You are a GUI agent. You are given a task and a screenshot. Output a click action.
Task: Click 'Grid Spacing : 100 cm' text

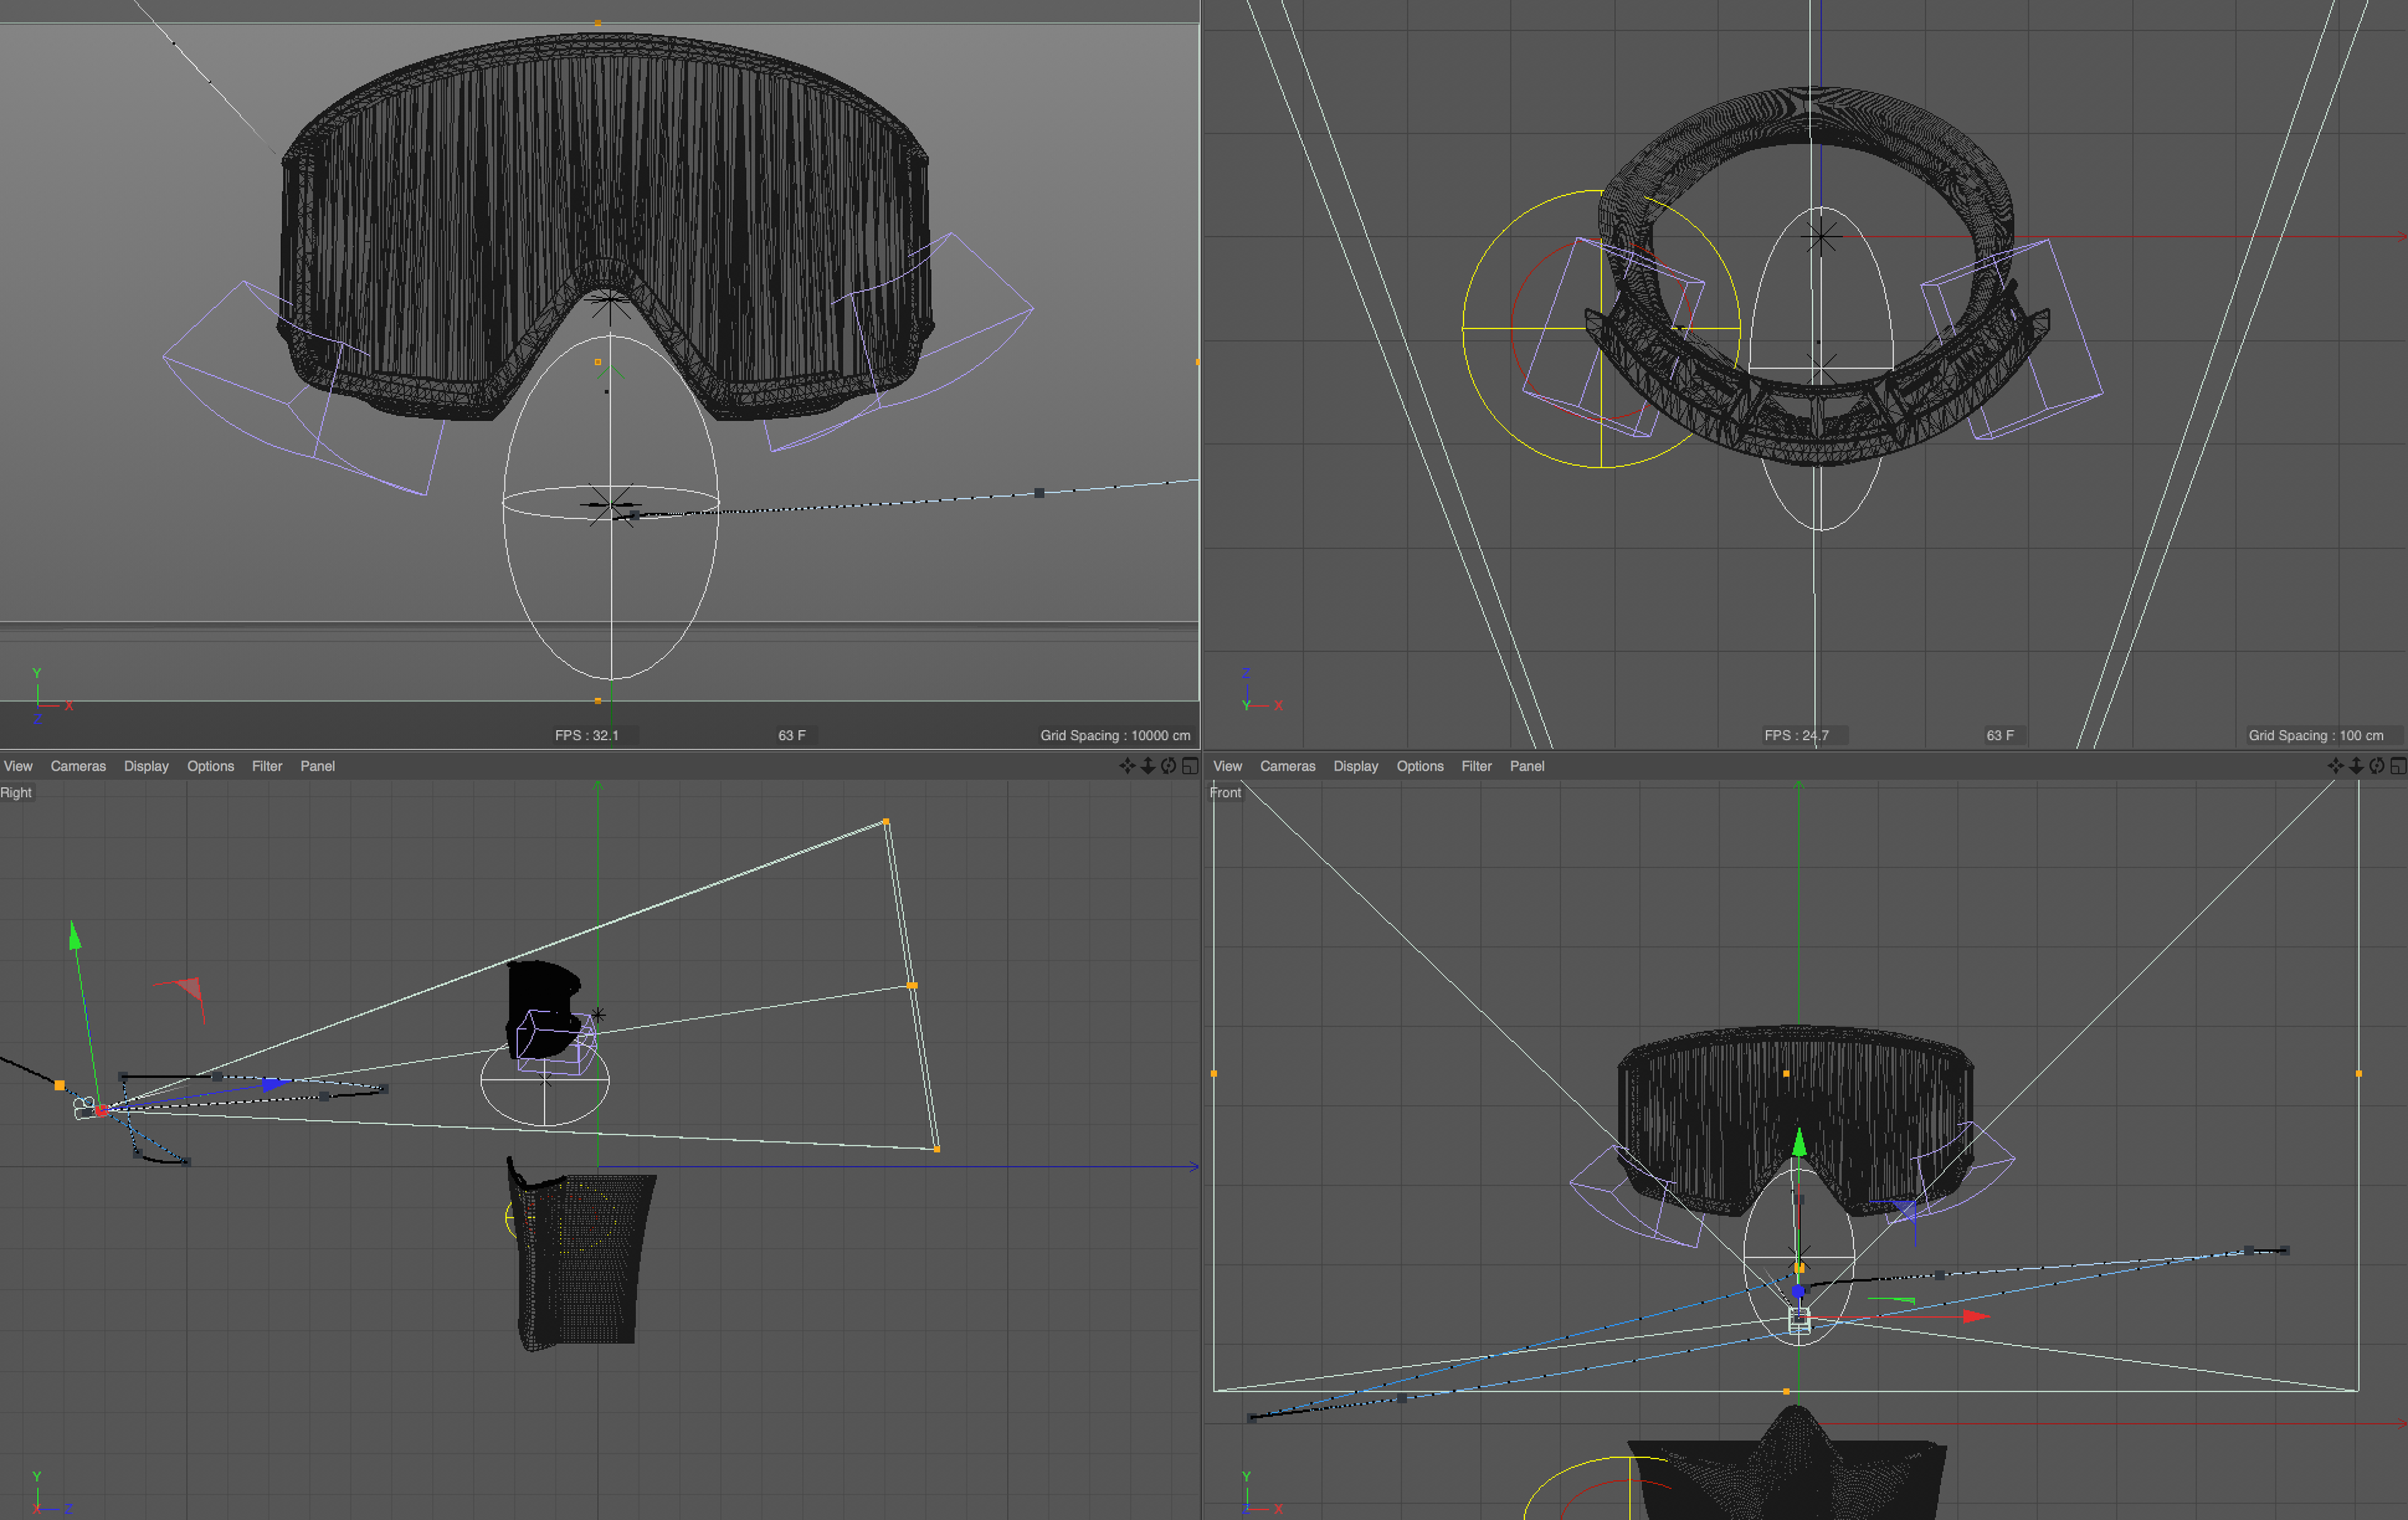point(2316,735)
